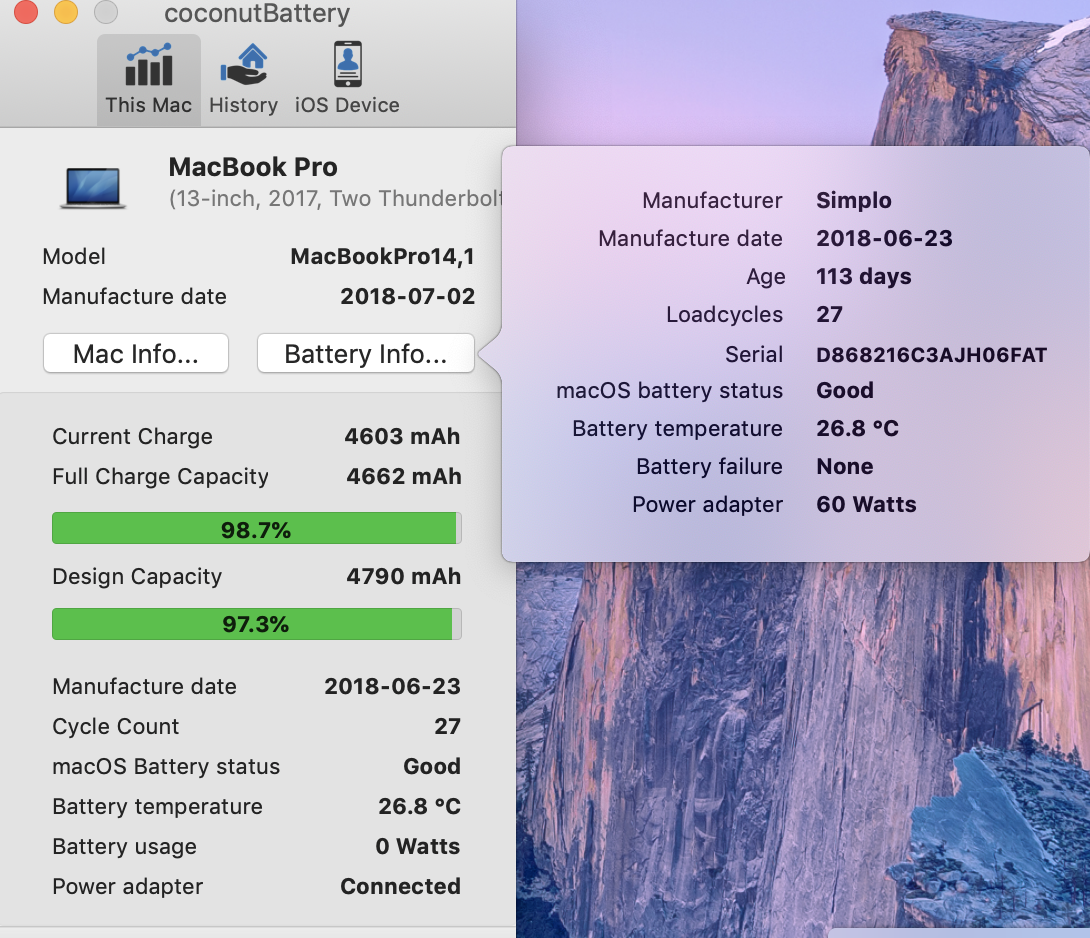Click the Battery usage label

(x=124, y=847)
